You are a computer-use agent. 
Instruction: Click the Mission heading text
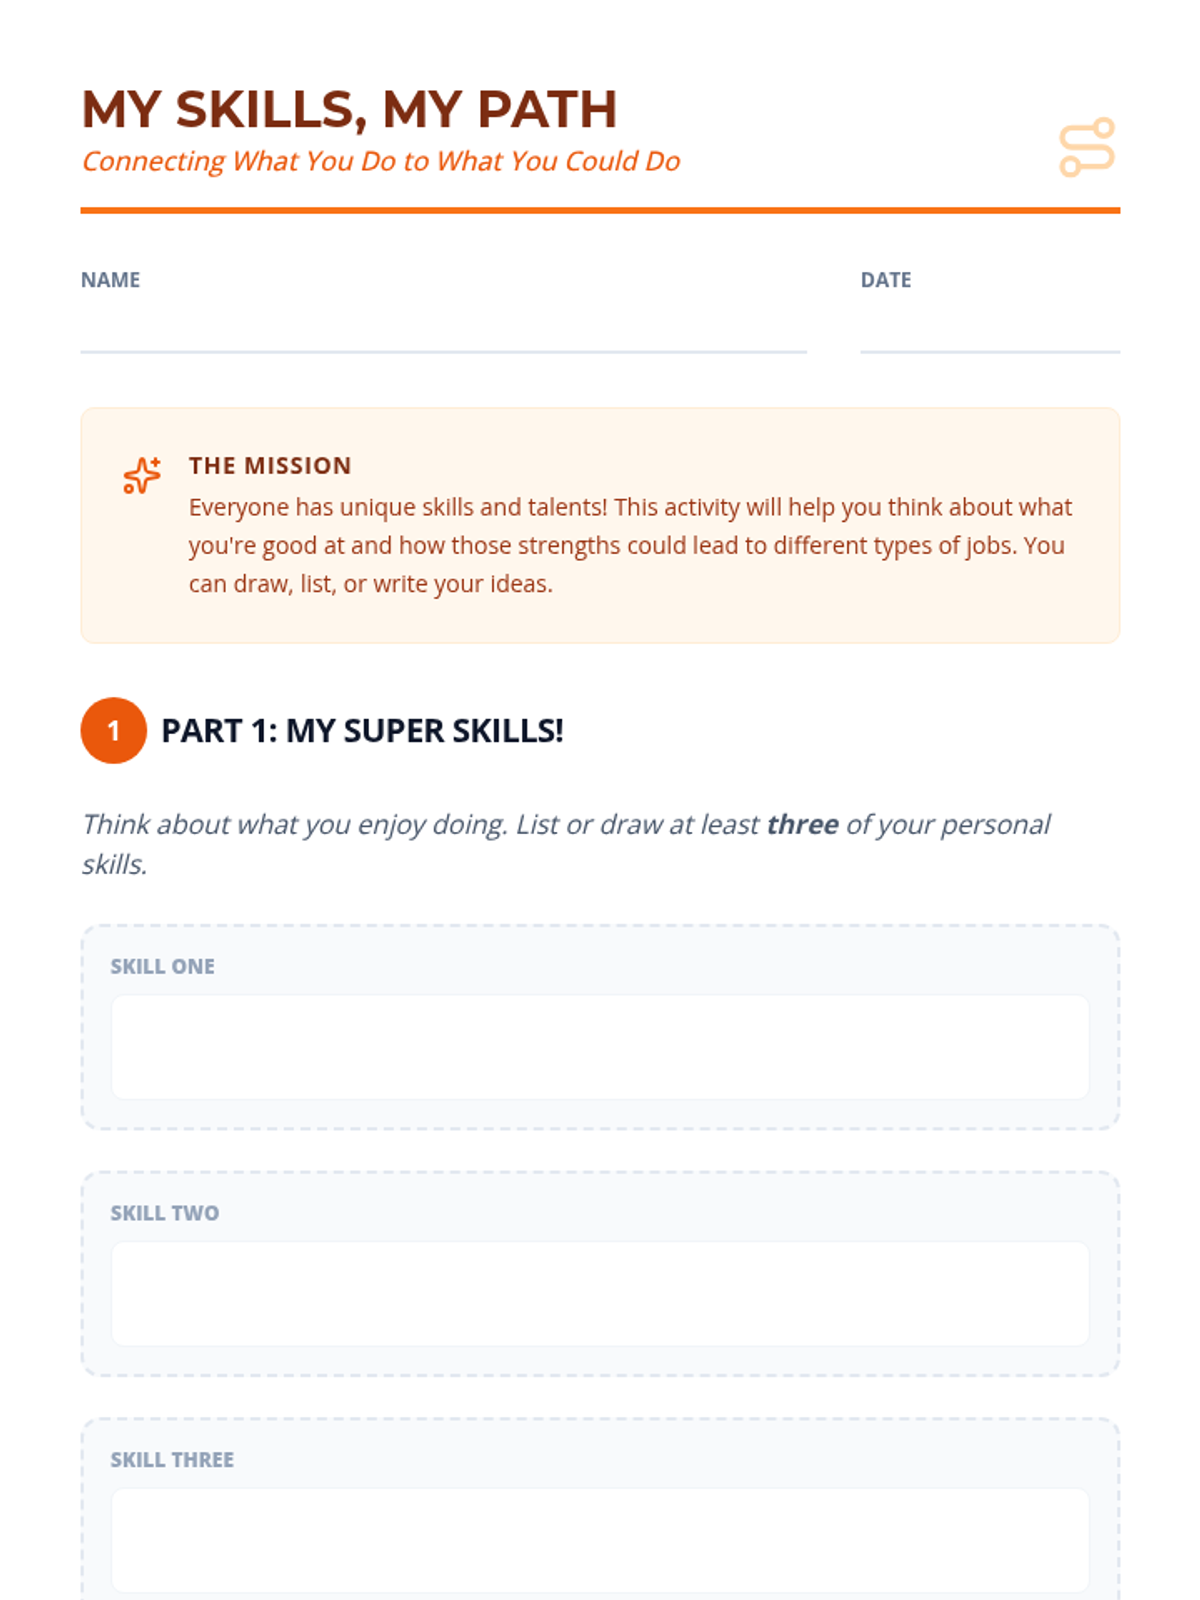270,466
